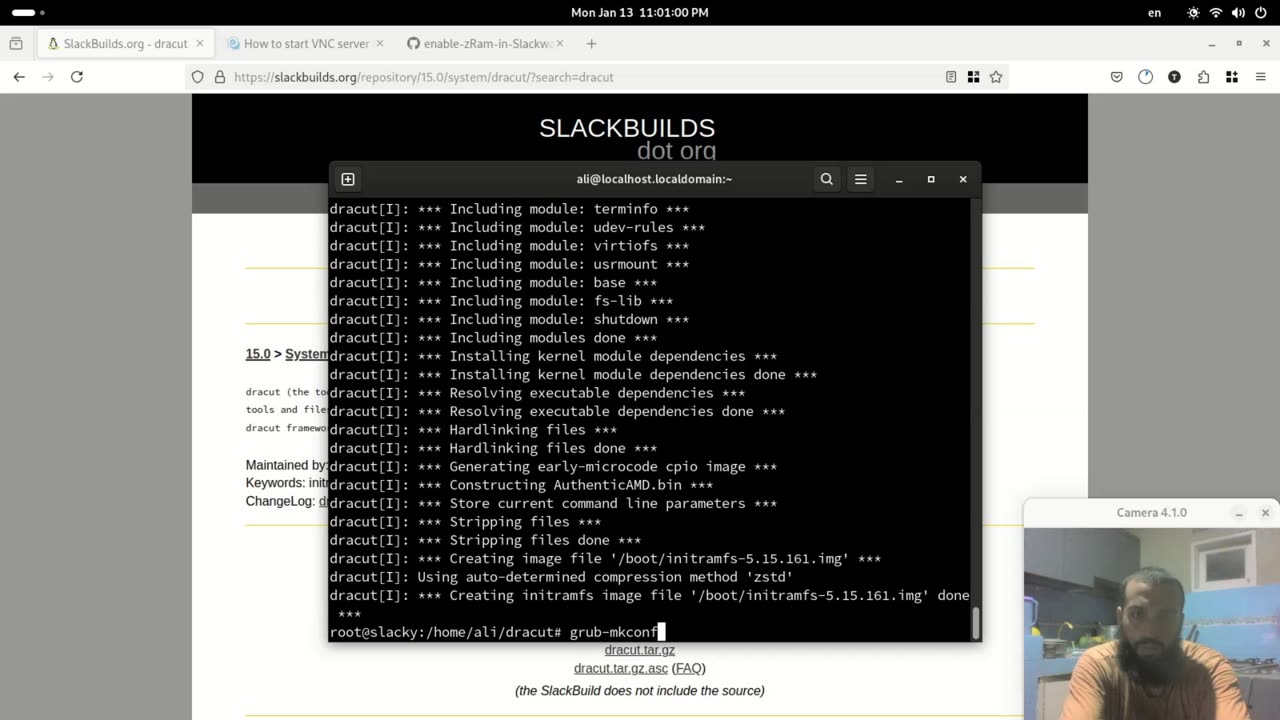Download the dracut.tar.gz SlackBuild
This screenshot has height=720, width=1280.
pos(640,650)
